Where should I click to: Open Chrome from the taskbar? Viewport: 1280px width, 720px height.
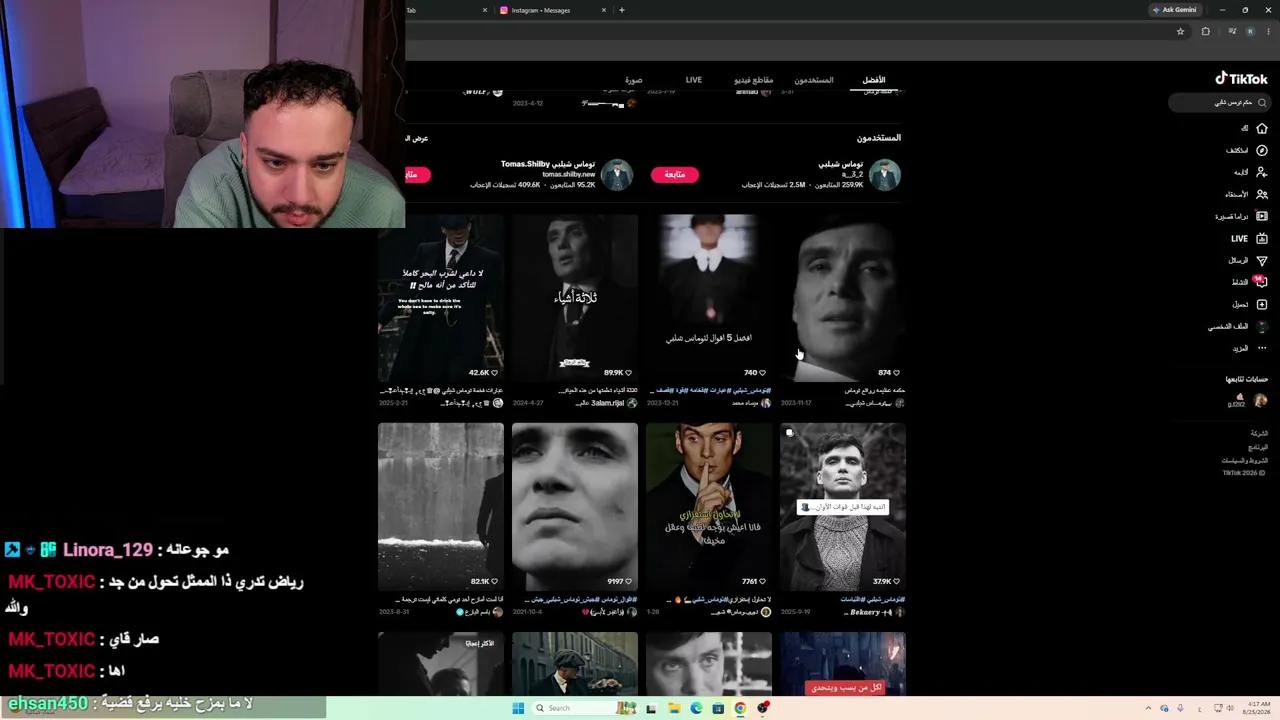click(x=740, y=708)
